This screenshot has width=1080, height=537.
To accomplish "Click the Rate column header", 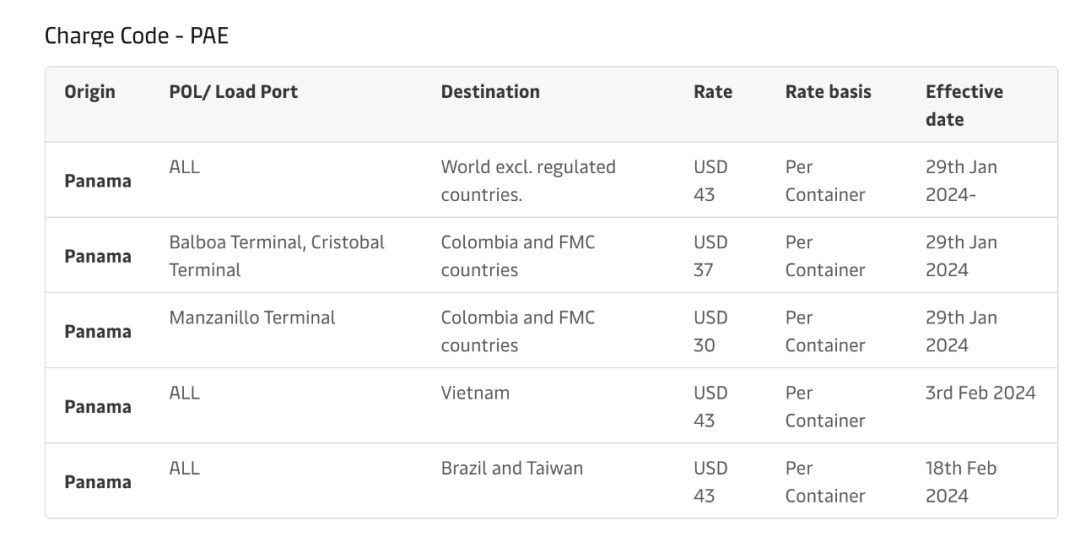I will click(x=712, y=92).
